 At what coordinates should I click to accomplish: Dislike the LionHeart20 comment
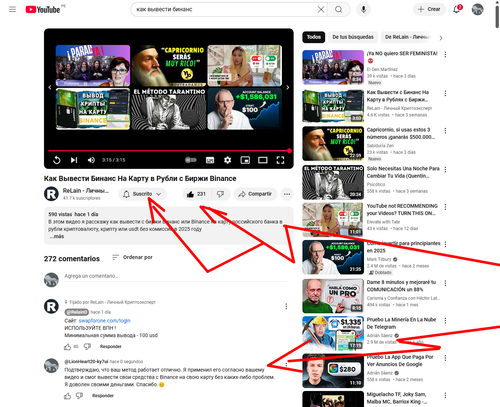[79, 396]
